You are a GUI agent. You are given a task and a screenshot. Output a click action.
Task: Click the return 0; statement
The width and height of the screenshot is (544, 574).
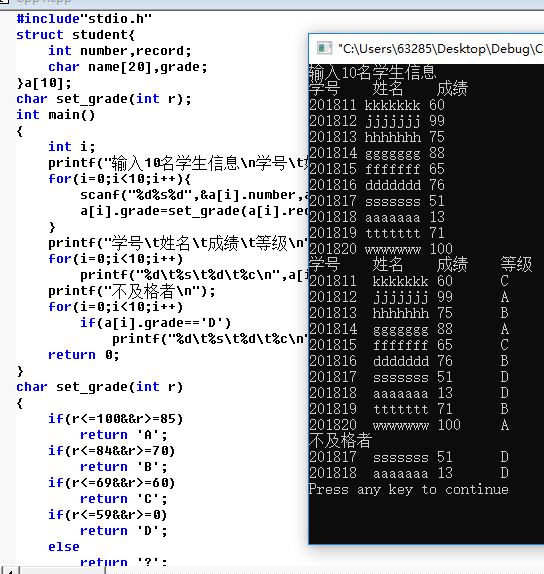(x=83, y=355)
